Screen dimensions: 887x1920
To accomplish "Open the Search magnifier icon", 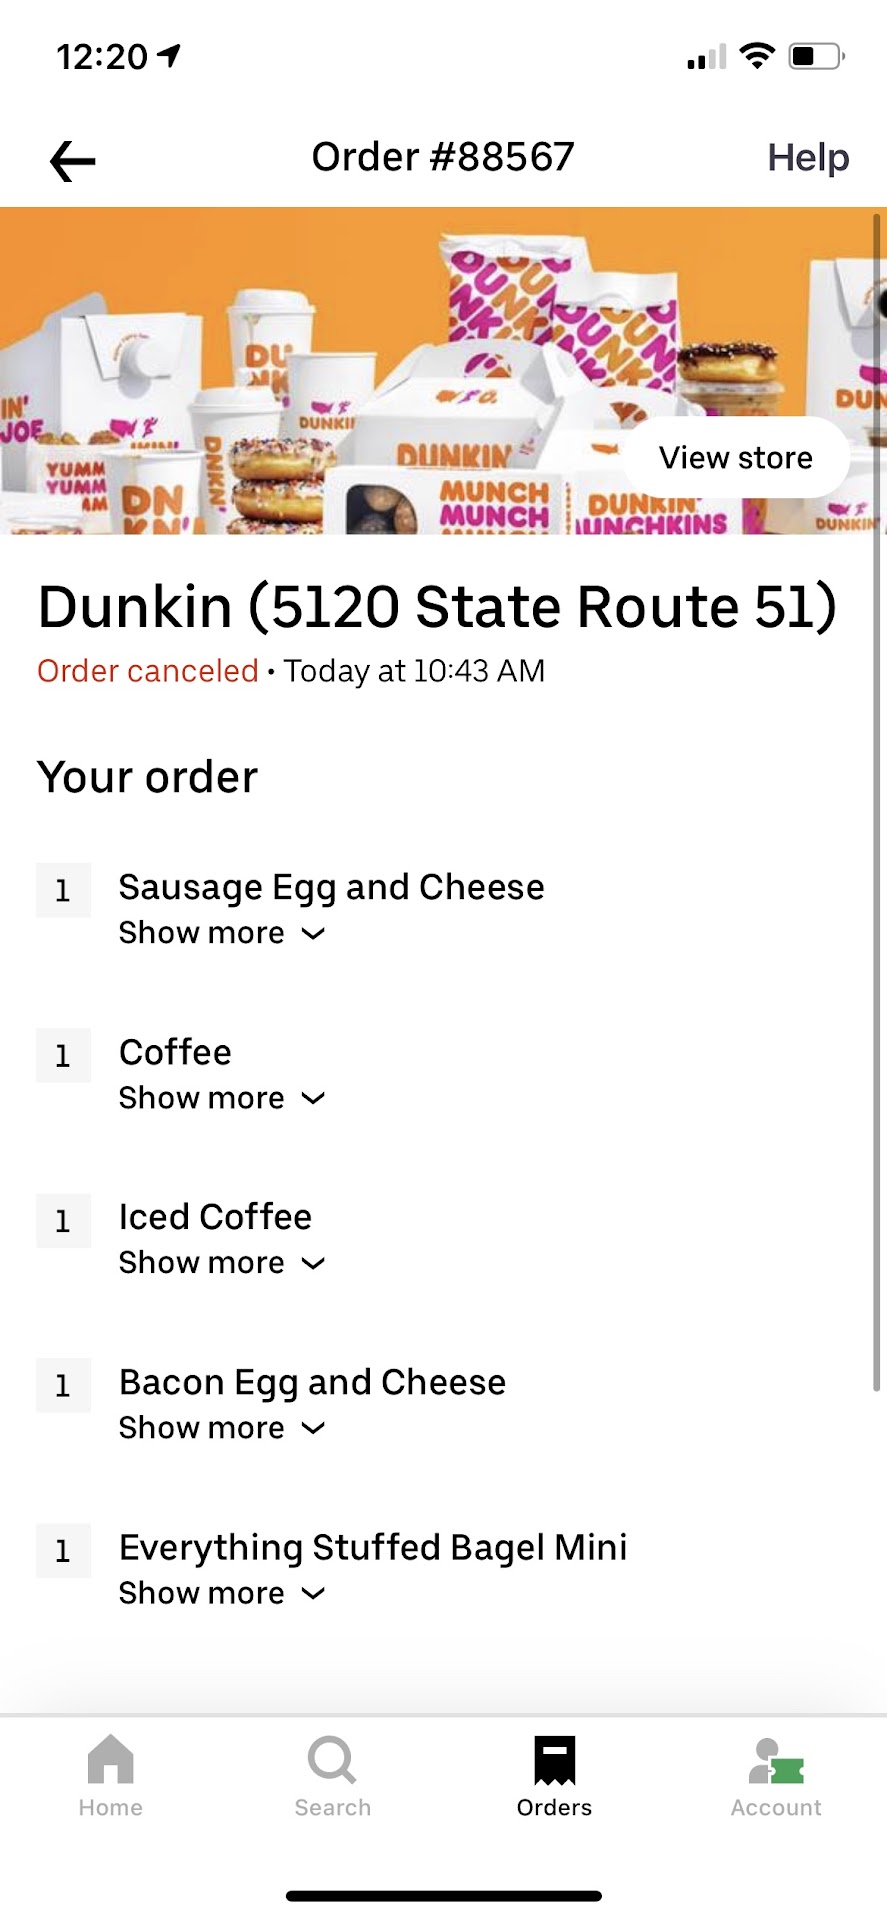I will click(x=332, y=1761).
